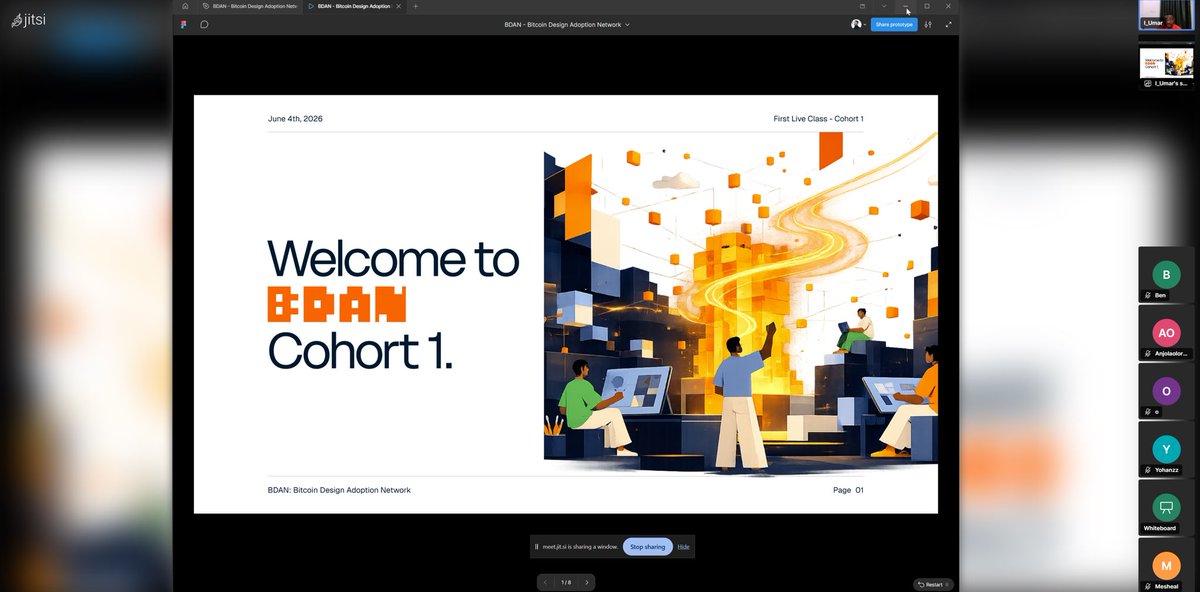The height and width of the screenshot is (592, 1200).
Task: Click the 1 / 8 page indicator
Action: [x=566, y=582]
